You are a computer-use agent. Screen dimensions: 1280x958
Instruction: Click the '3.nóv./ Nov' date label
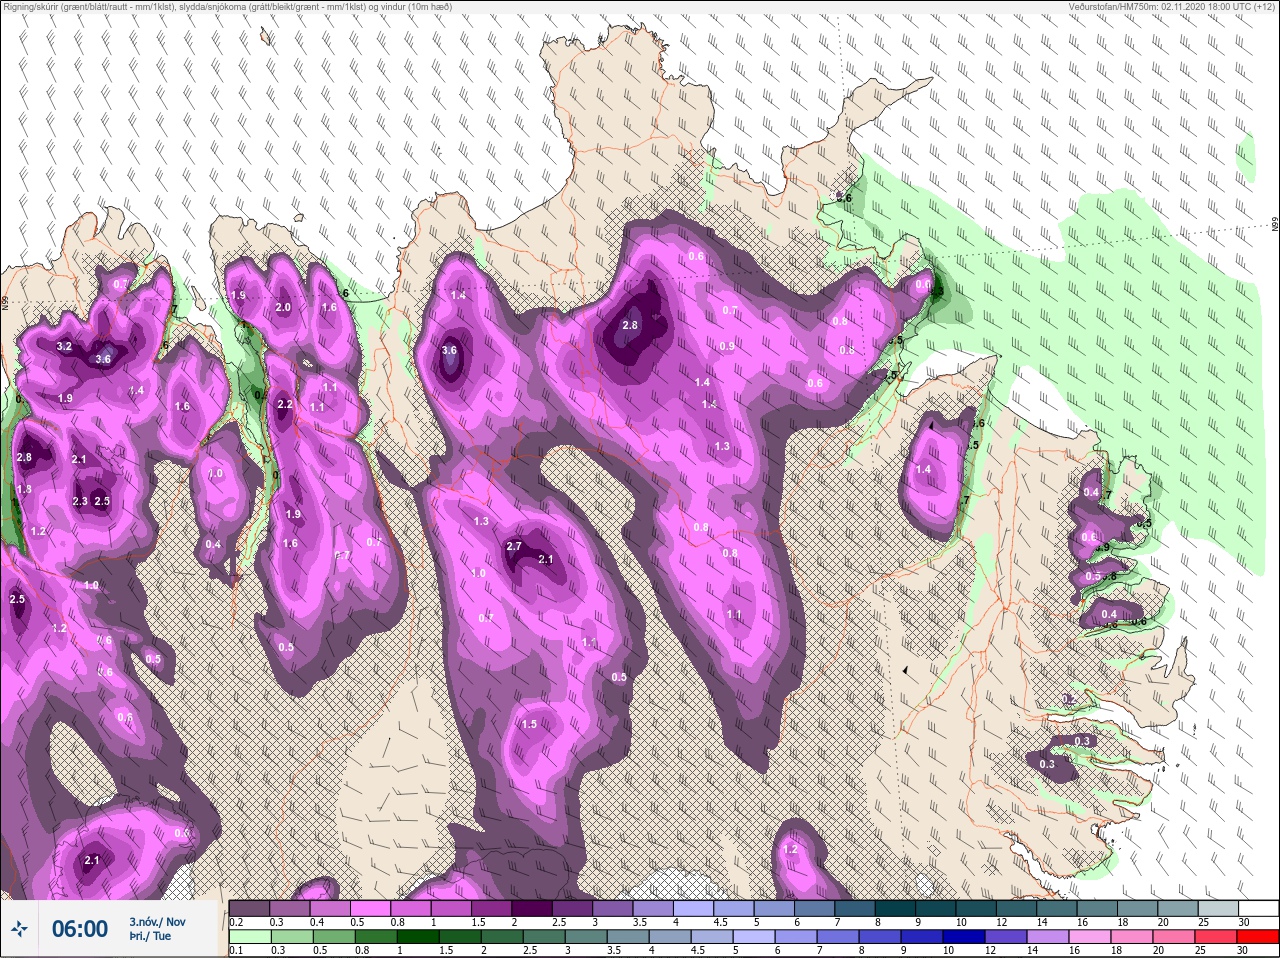tap(156, 922)
